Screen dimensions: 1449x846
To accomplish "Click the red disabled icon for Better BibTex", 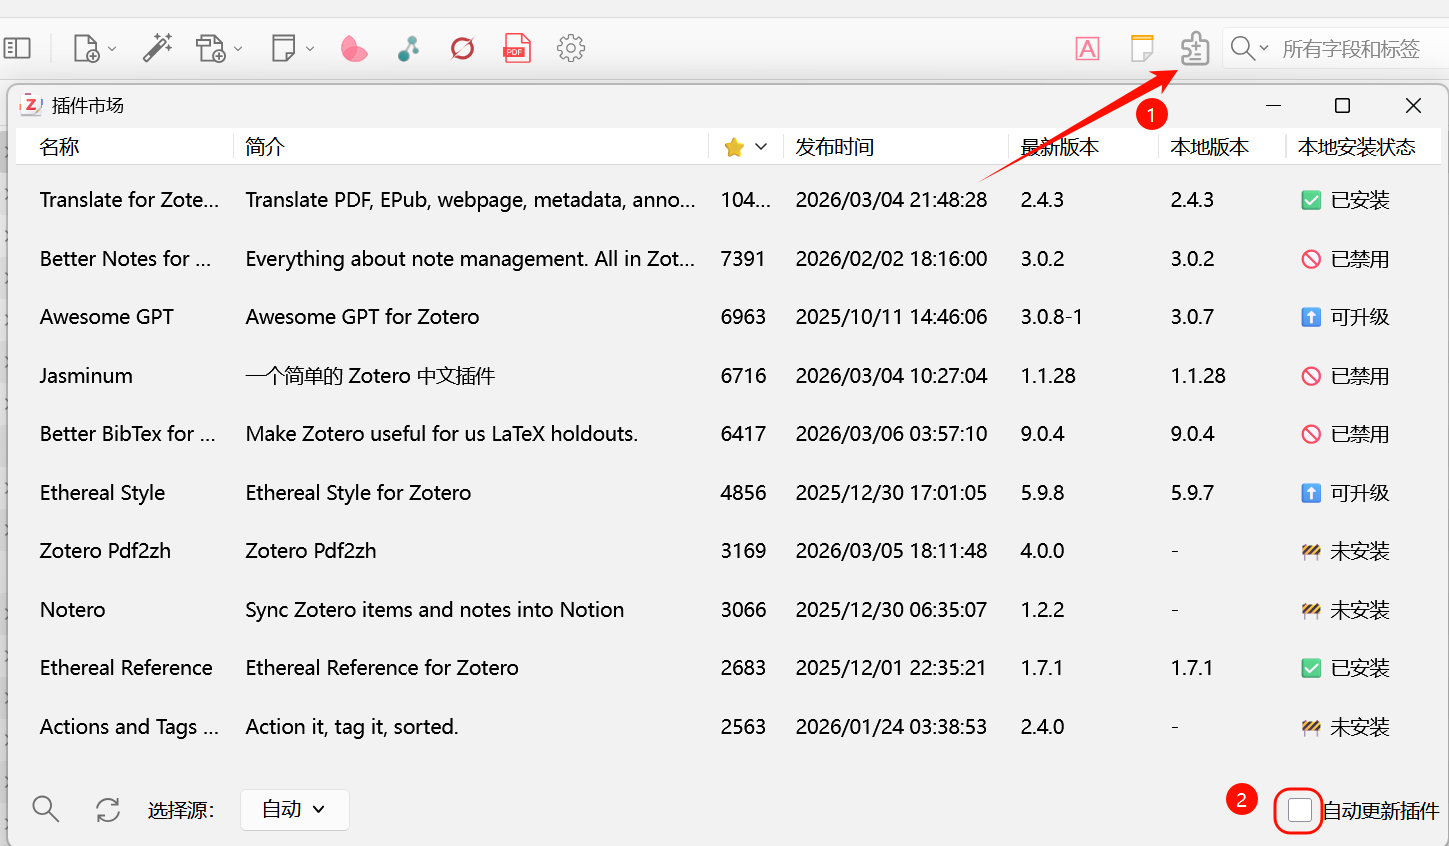I will click(x=1311, y=434).
